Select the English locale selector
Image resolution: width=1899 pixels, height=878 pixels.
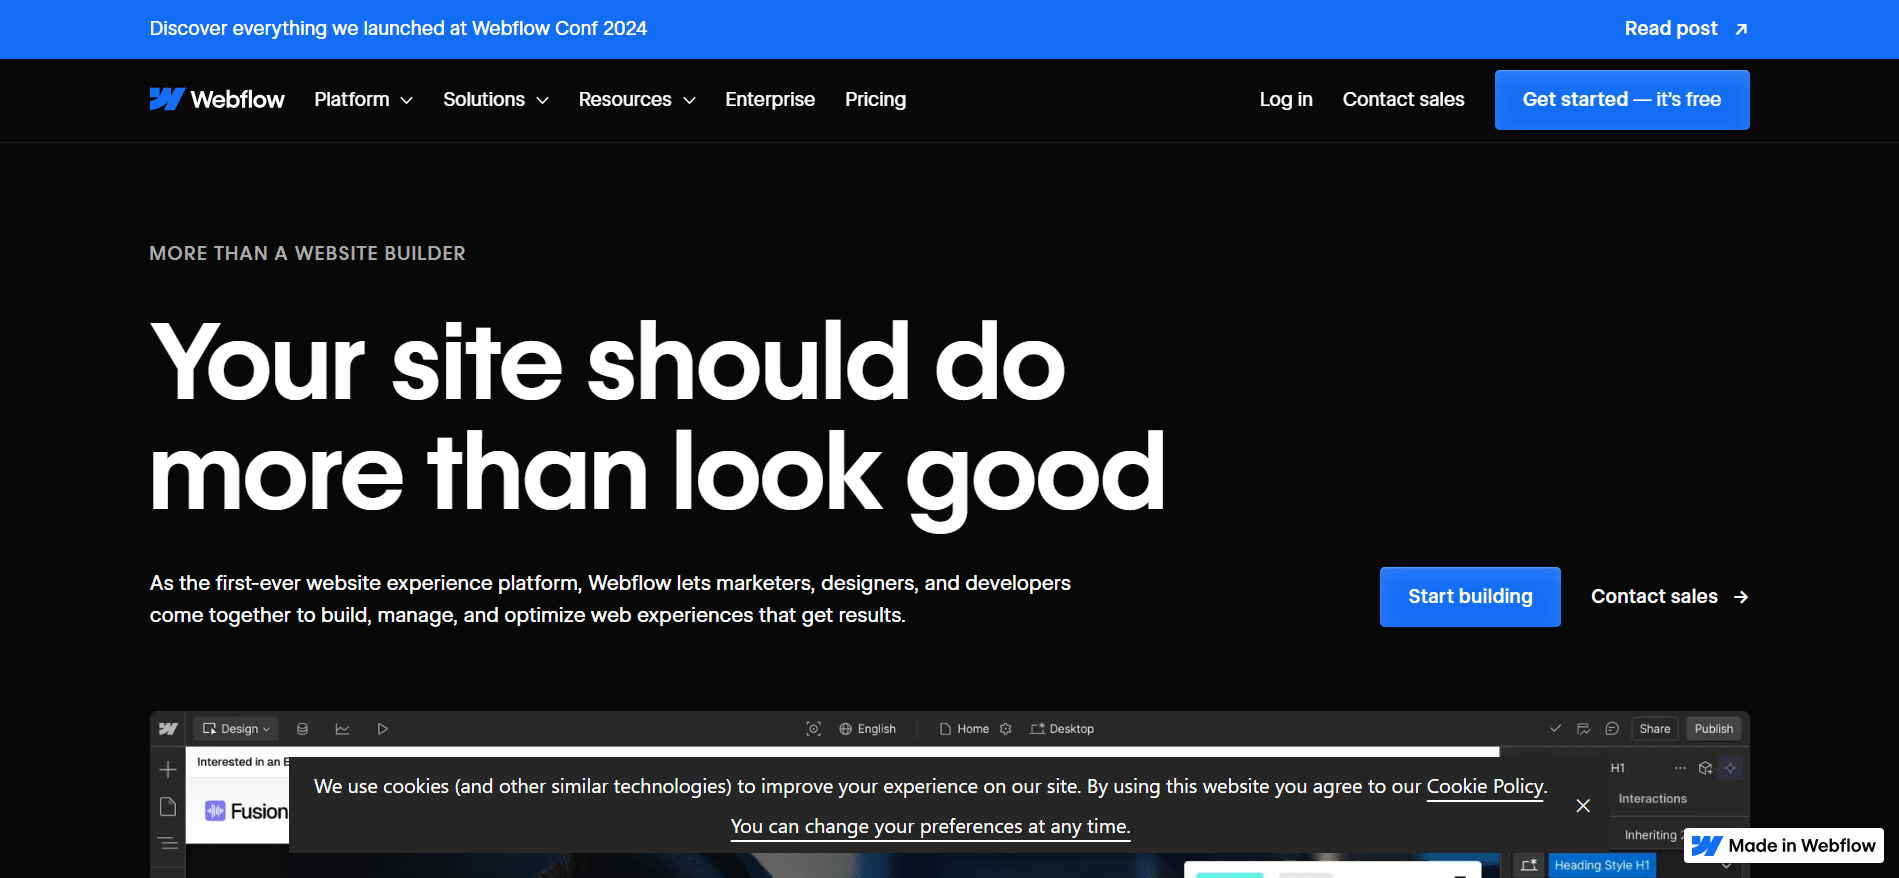868,729
